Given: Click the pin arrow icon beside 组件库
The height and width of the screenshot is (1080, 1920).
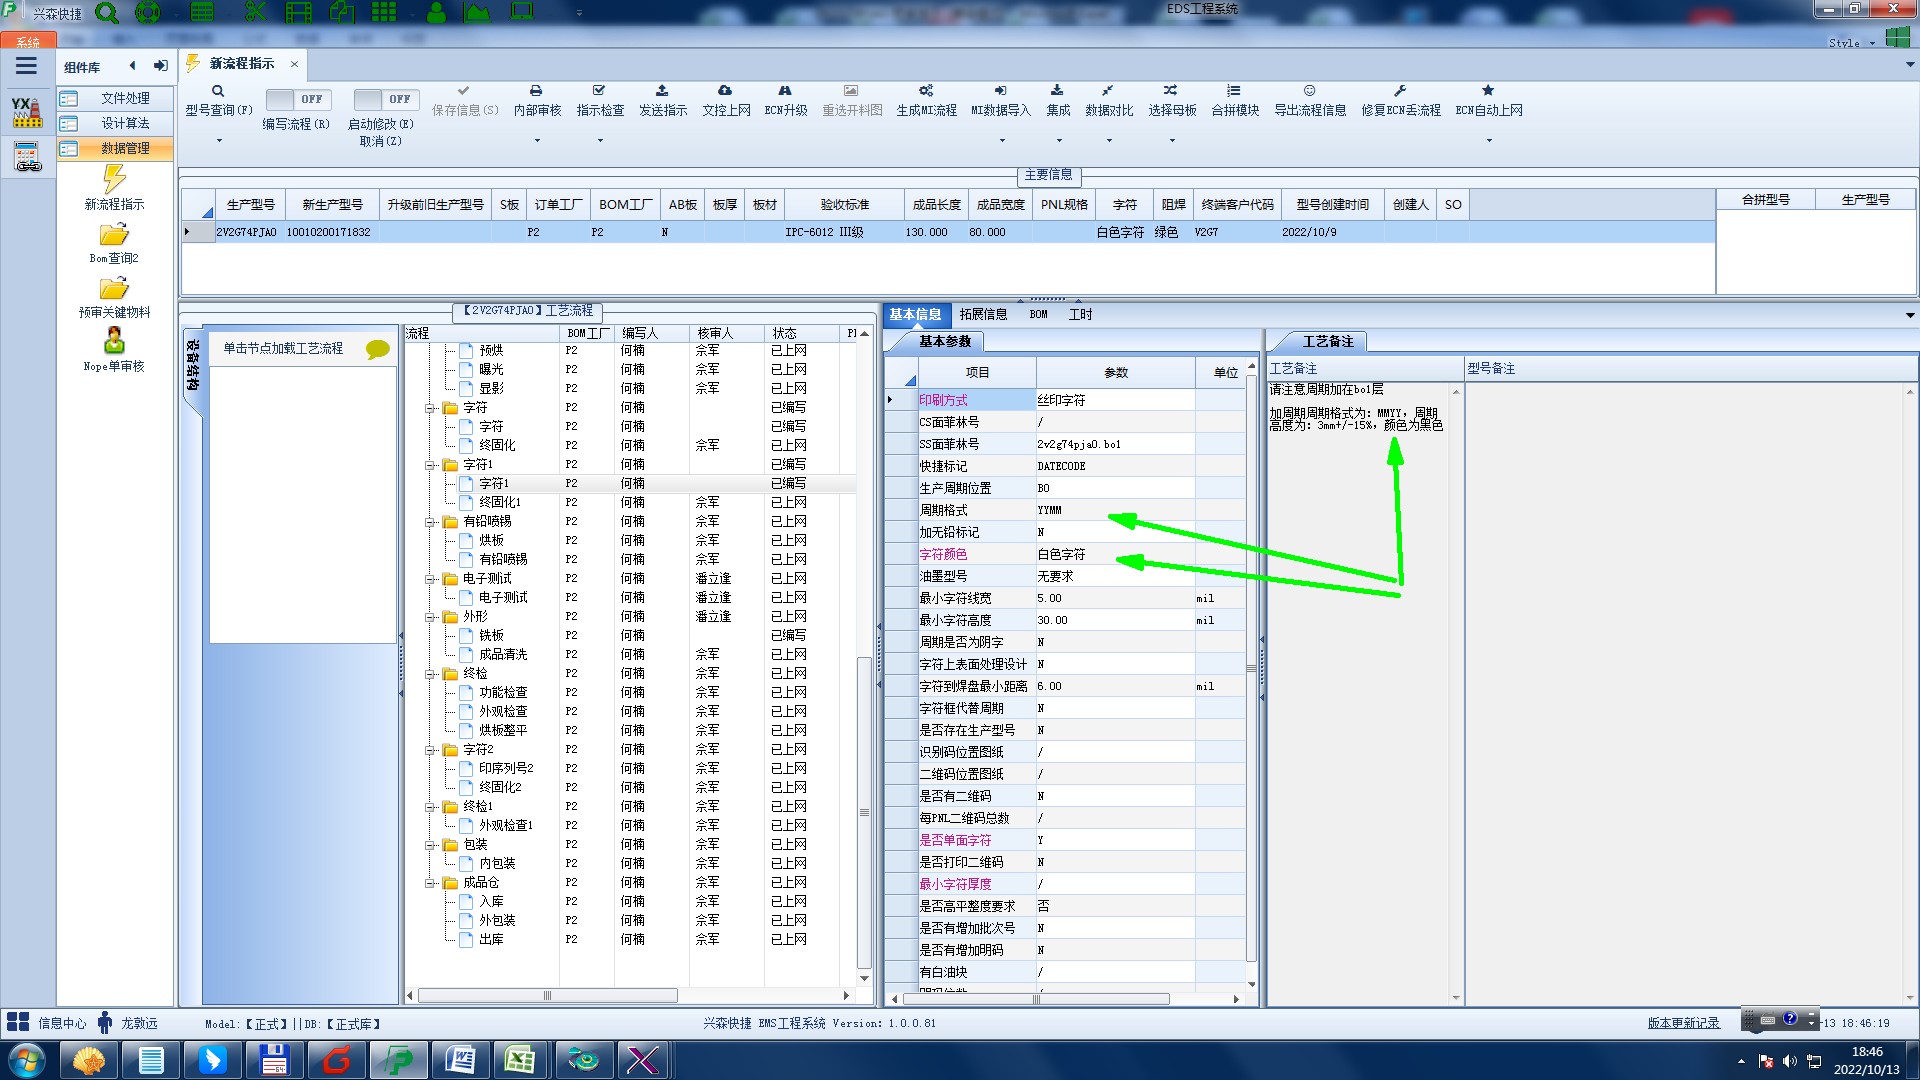Looking at the screenshot, I should point(160,66).
